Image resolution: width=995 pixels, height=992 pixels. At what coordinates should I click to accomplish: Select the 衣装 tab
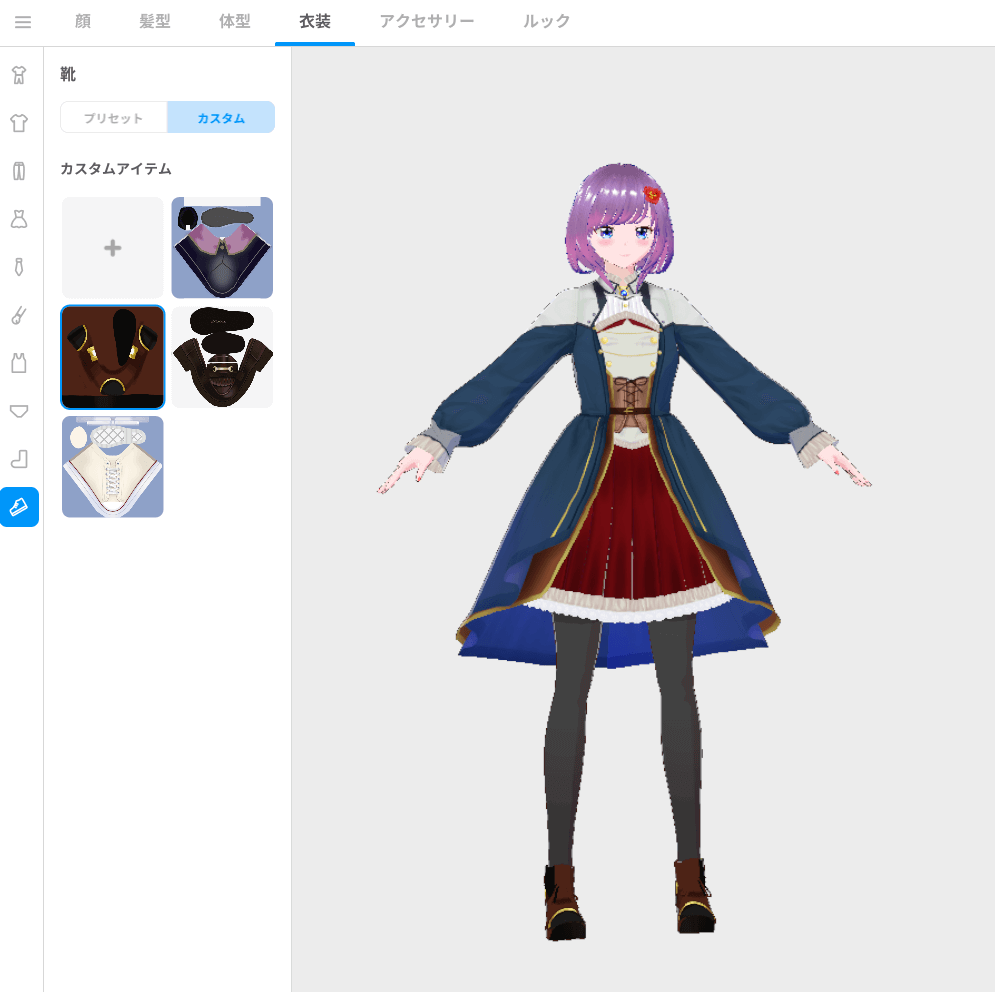[315, 22]
